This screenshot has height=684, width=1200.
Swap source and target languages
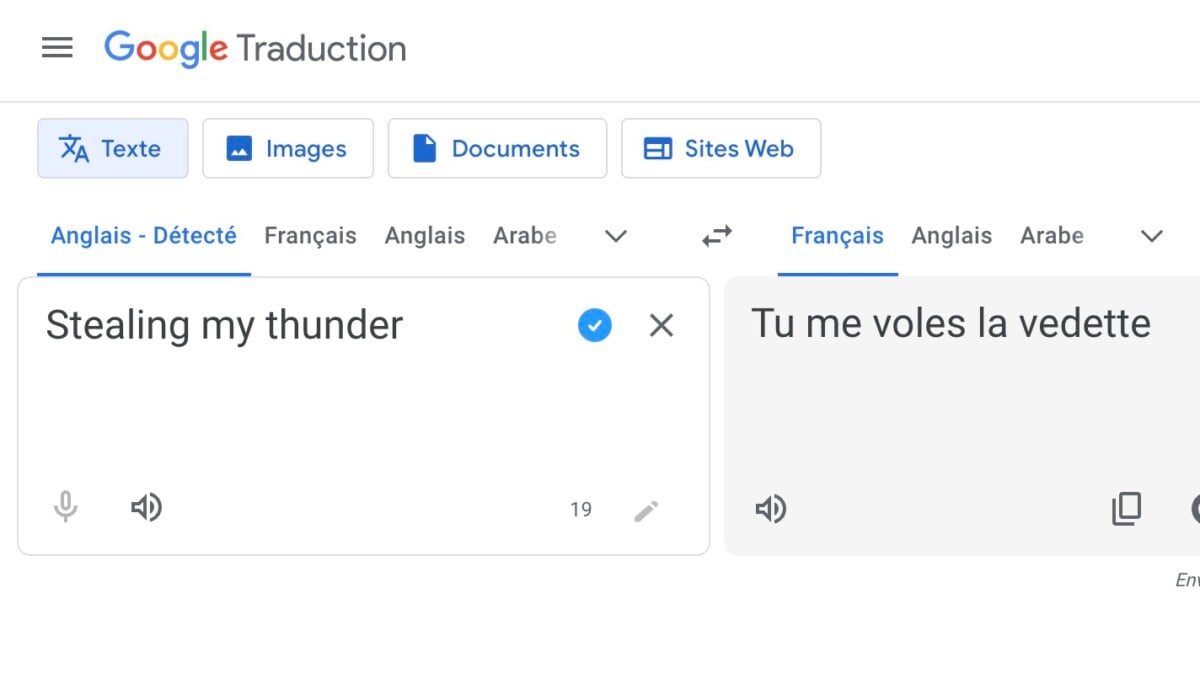pos(717,236)
